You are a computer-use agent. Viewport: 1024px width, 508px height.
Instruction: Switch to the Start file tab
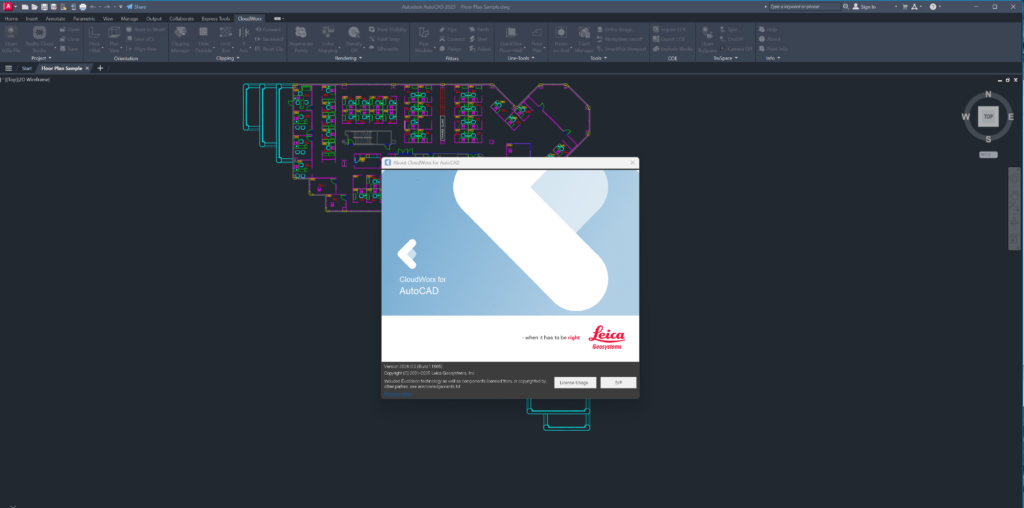27,68
